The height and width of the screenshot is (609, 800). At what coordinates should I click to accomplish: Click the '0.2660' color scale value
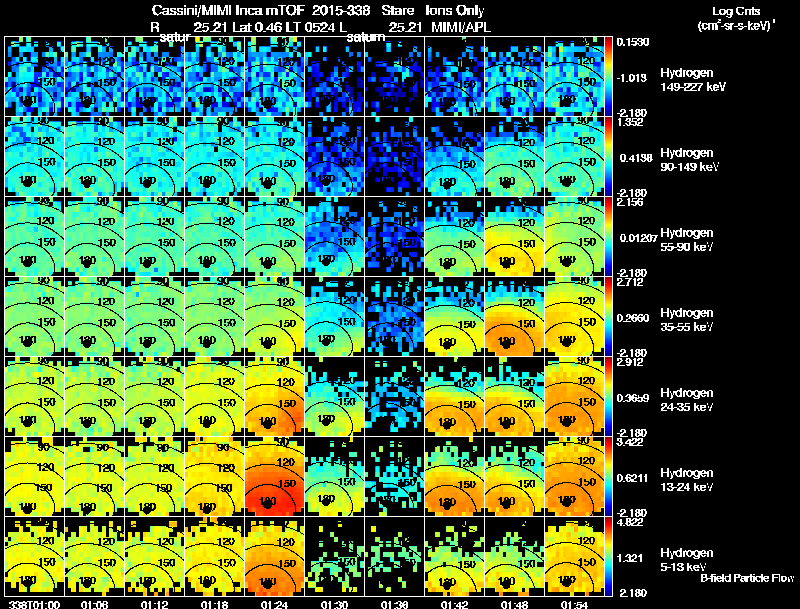633,318
